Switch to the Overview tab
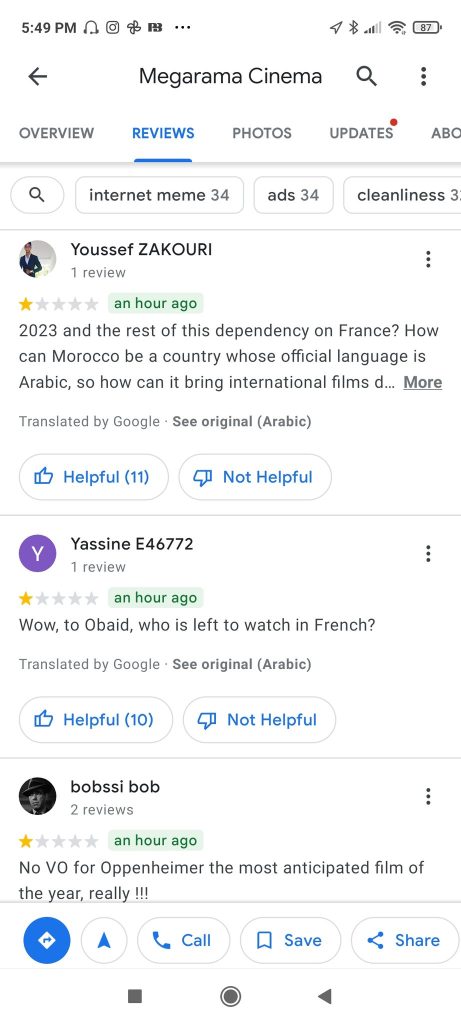This screenshot has height=1024, width=461. (x=56, y=133)
